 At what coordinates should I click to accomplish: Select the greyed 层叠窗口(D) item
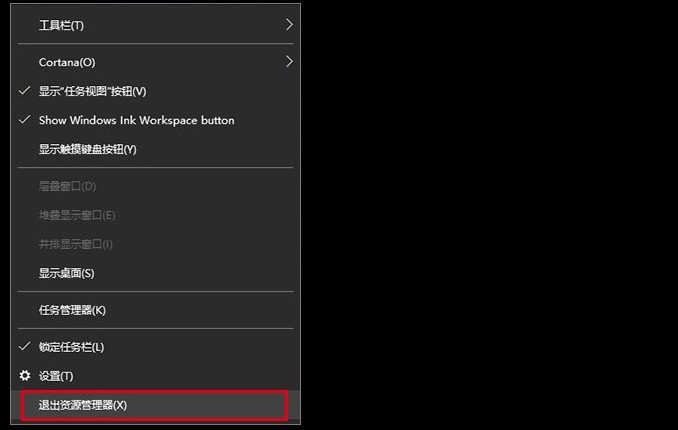[67, 186]
